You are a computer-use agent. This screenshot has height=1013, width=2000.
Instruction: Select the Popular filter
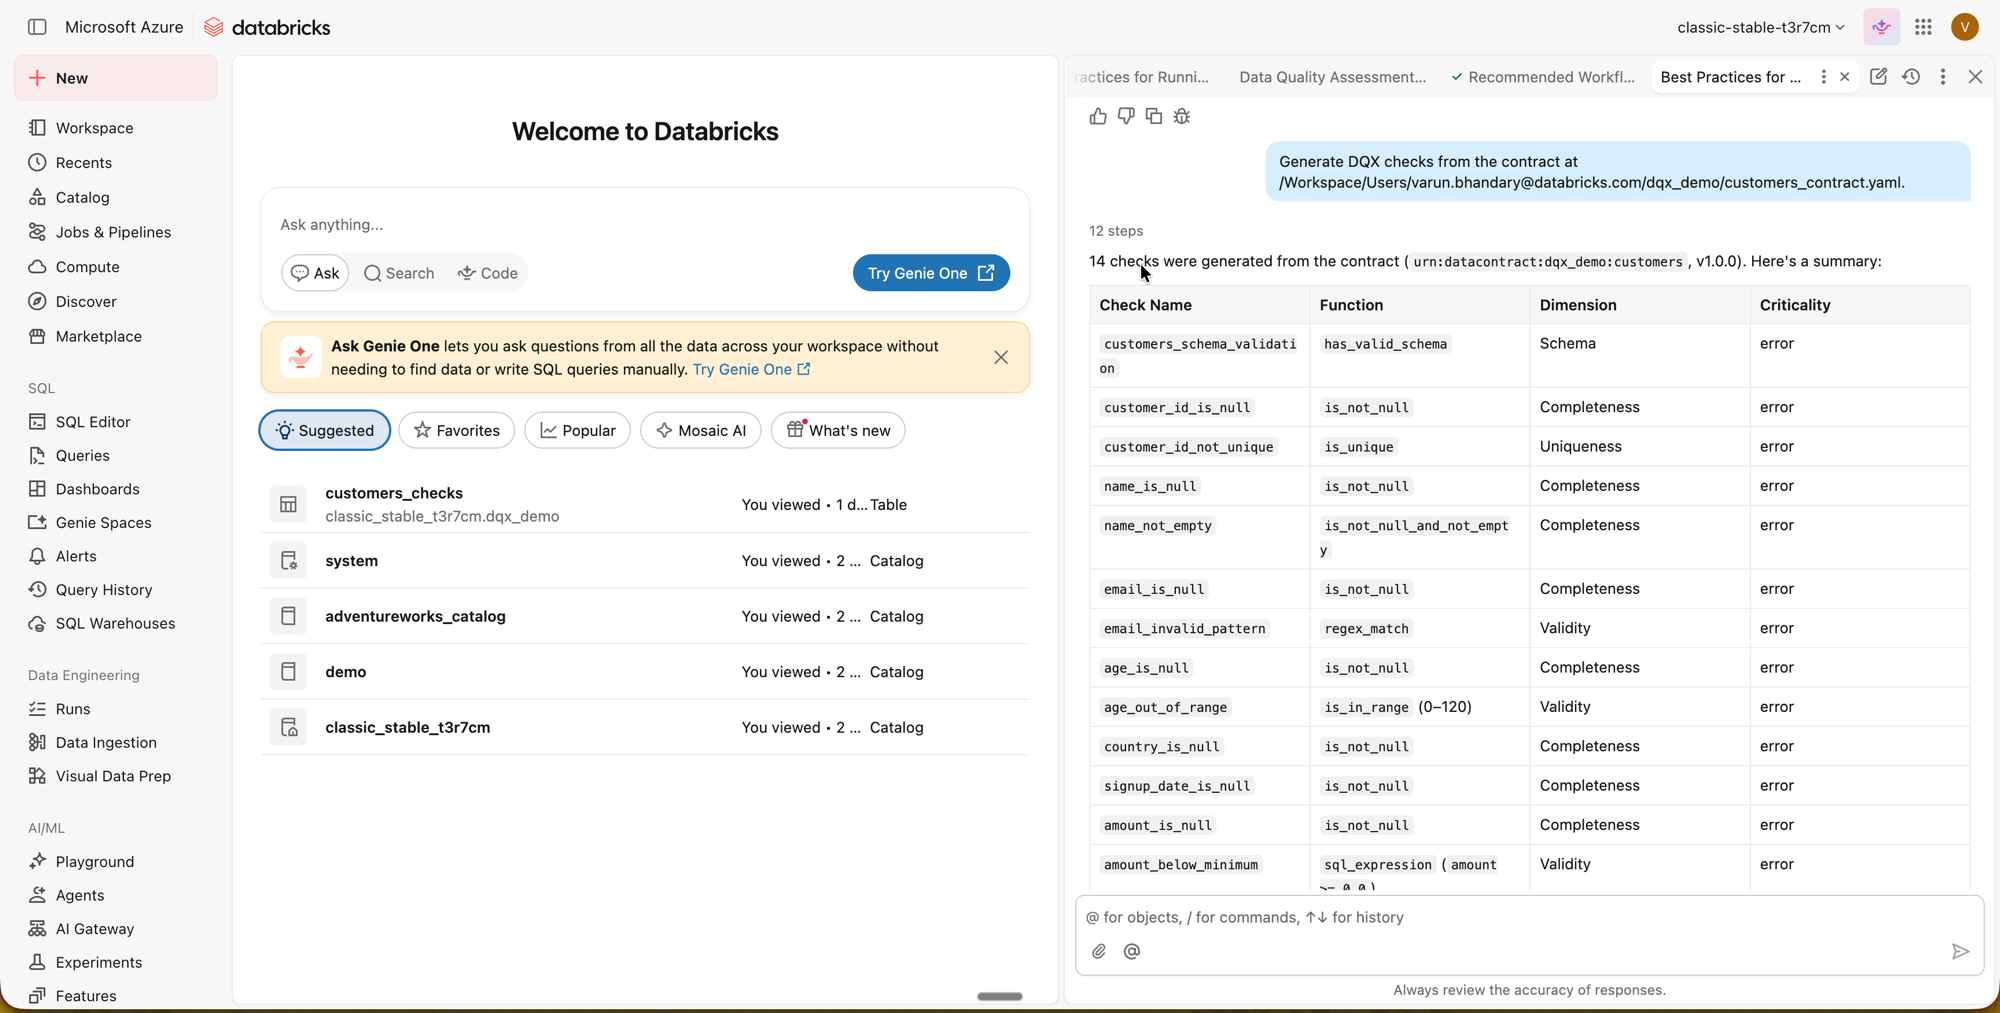578,430
